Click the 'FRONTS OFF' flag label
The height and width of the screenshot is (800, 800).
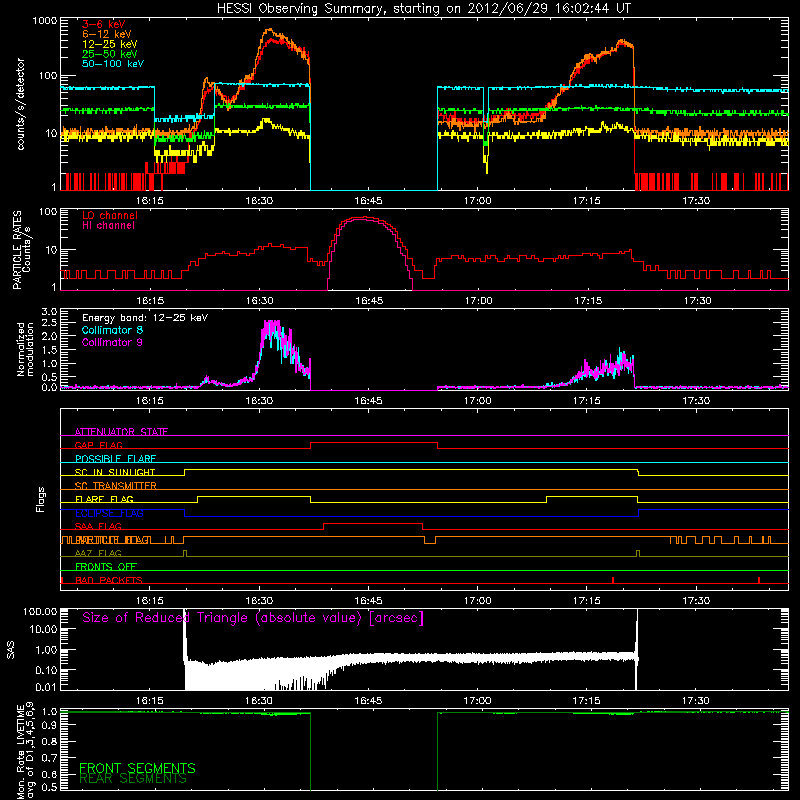pyautogui.click(x=106, y=566)
